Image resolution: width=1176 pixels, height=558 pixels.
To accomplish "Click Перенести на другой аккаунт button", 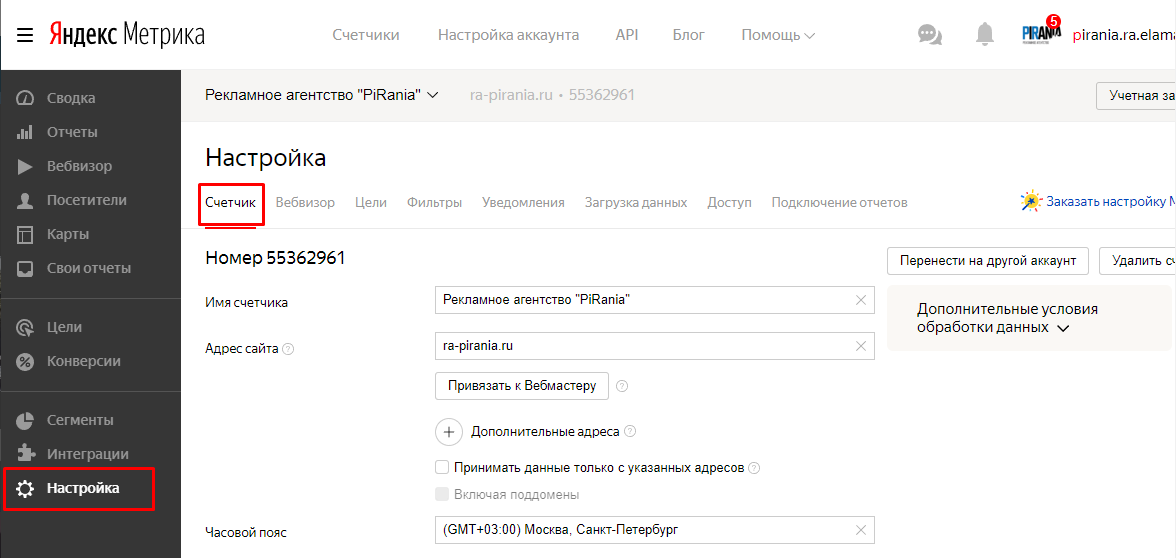I will tap(987, 260).
